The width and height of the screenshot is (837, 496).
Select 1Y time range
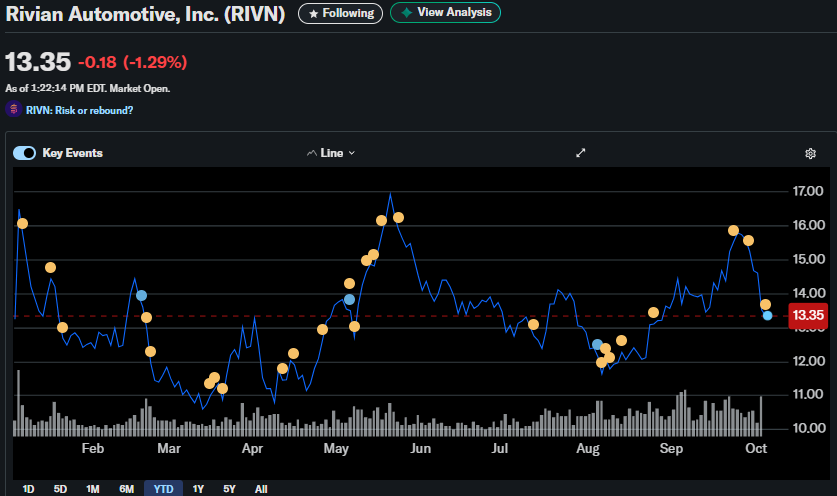pos(198,489)
